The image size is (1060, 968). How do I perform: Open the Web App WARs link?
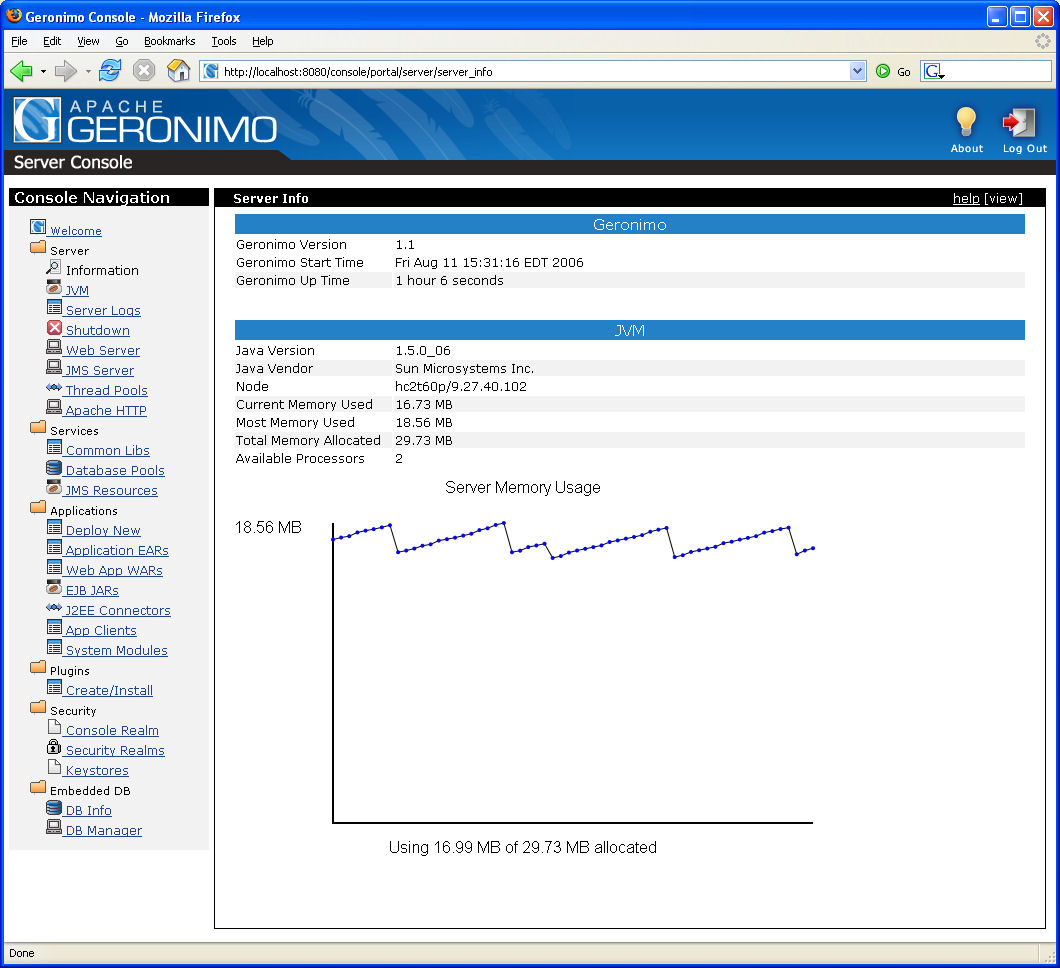click(x=114, y=571)
